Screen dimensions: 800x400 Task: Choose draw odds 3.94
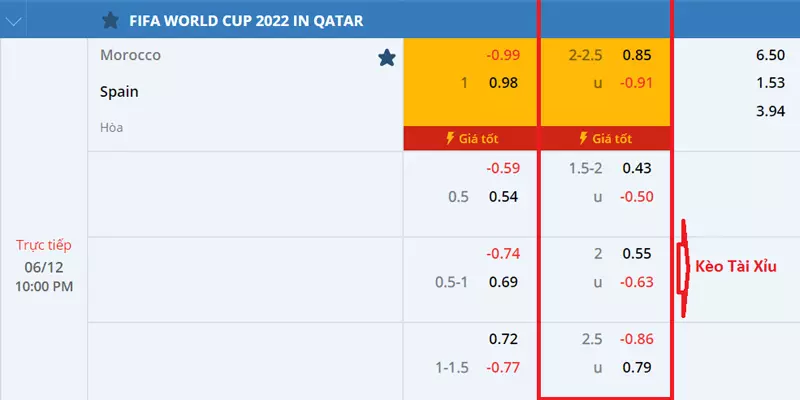pyautogui.click(x=770, y=111)
